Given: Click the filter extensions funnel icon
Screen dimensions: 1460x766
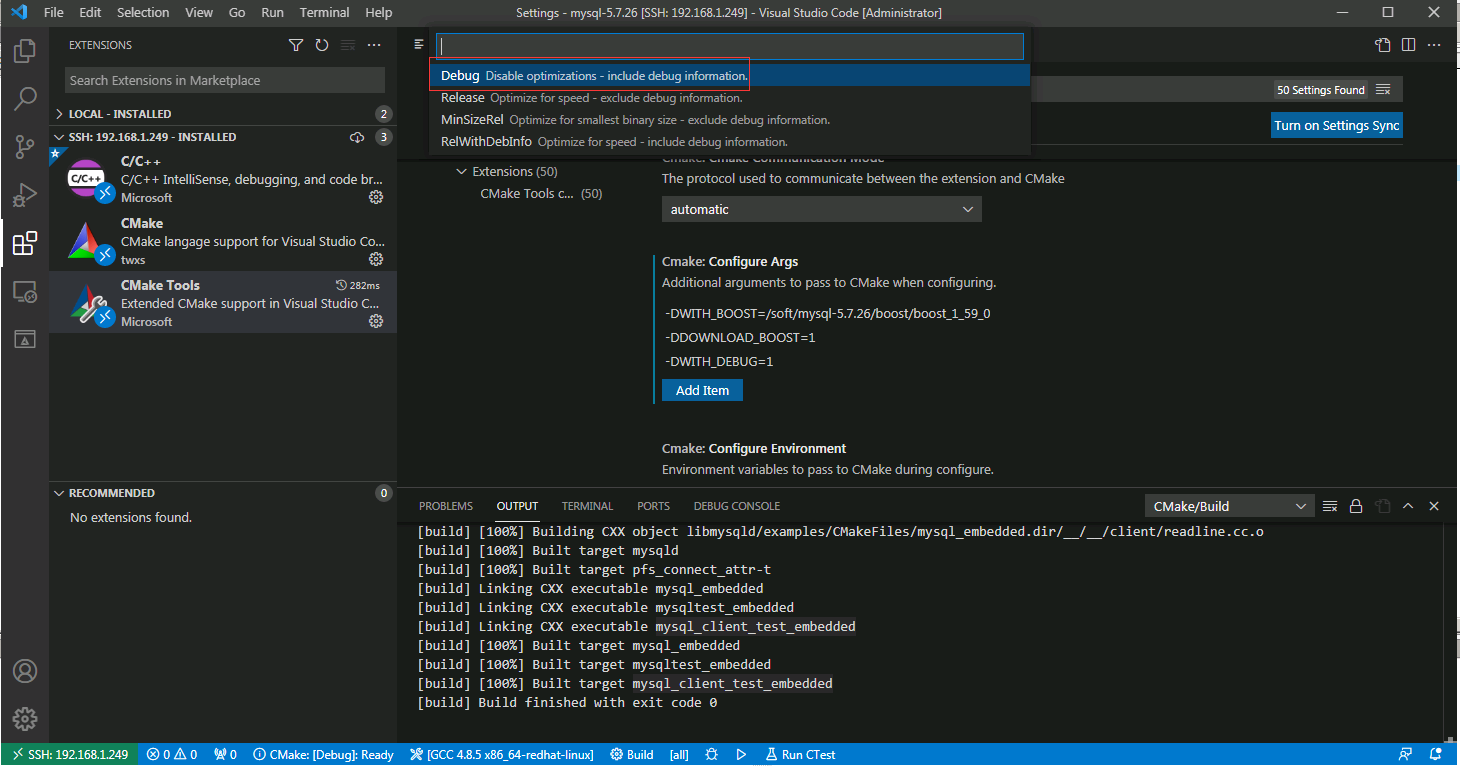Looking at the screenshot, I should click(296, 45).
